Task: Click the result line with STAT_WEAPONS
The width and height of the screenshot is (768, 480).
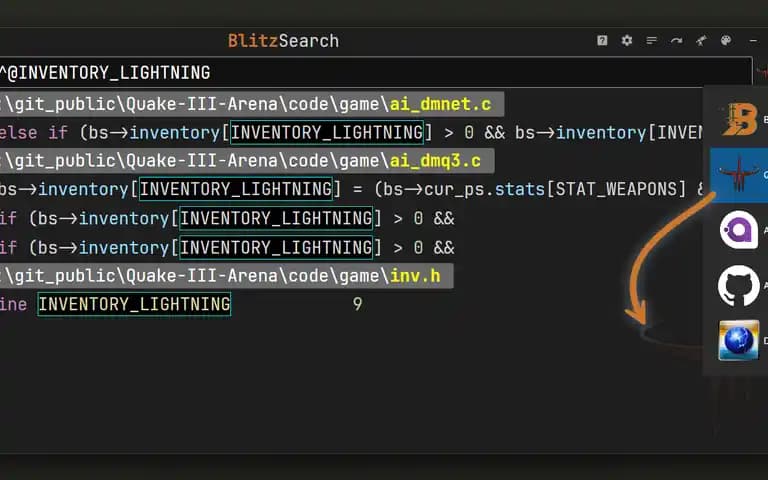Action: click(x=351, y=190)
